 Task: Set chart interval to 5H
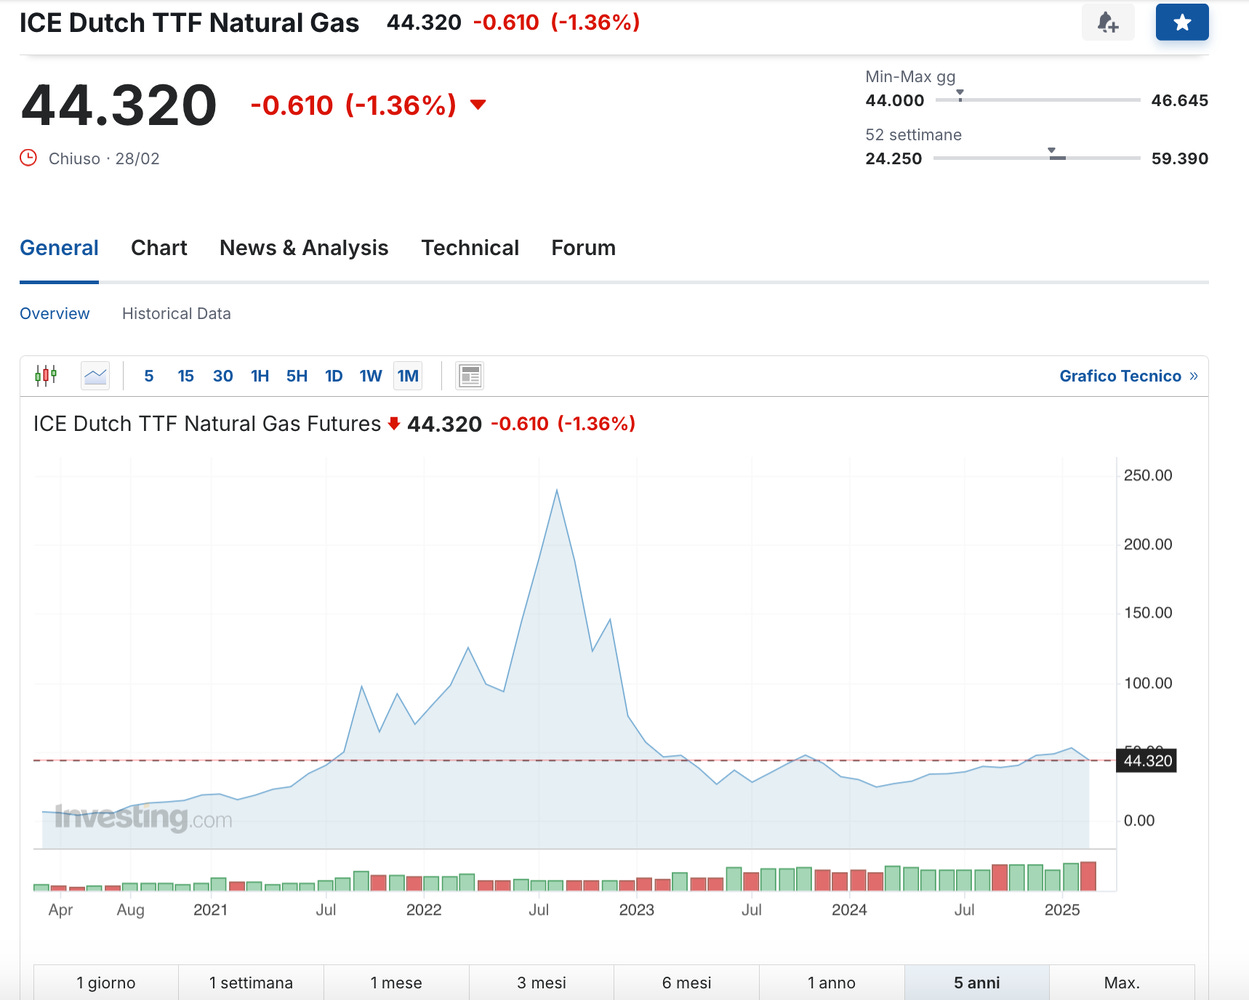pyautogui.click(x=297, y=376)
